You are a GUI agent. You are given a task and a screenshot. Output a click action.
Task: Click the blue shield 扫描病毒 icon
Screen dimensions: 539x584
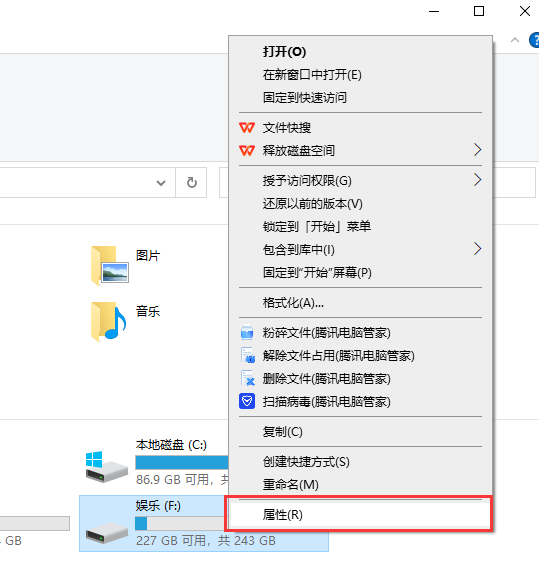point(247,402)
